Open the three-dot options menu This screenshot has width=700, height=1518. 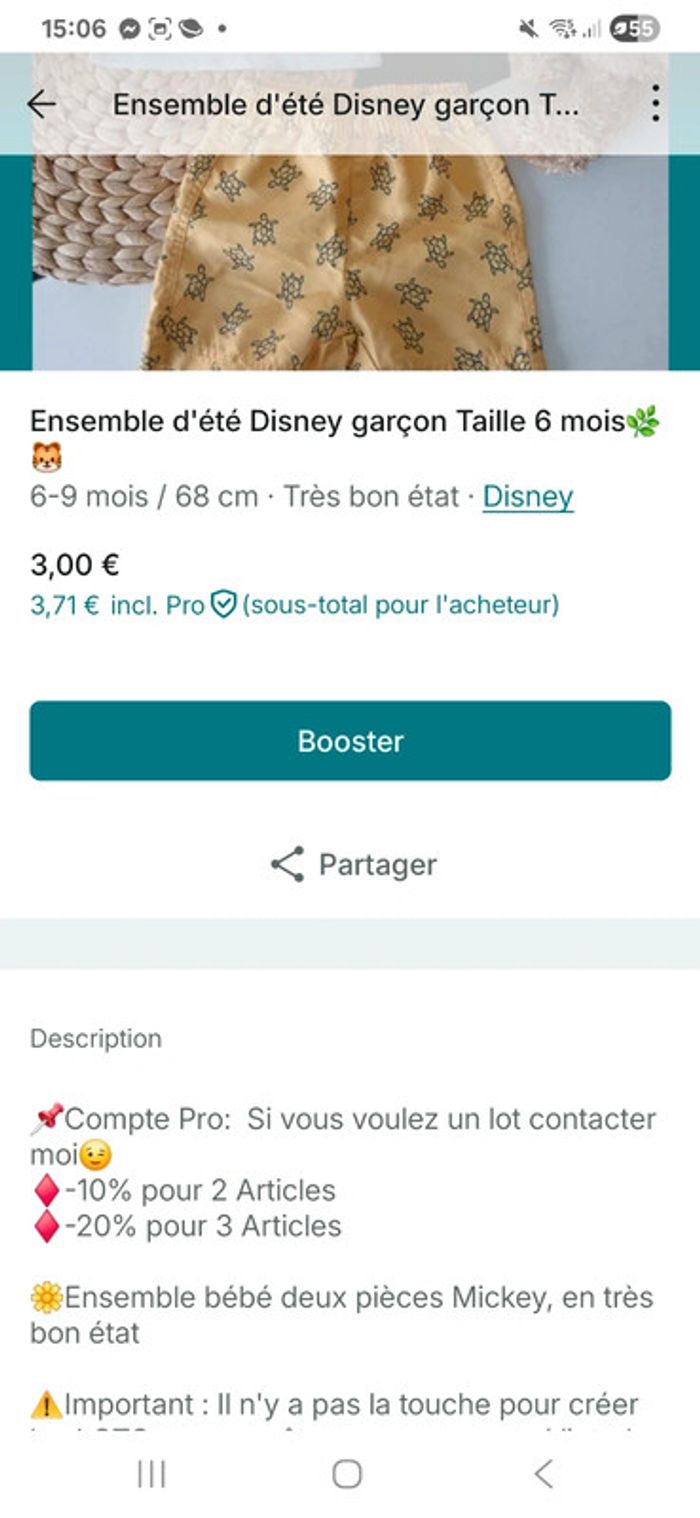coord(658,102)
